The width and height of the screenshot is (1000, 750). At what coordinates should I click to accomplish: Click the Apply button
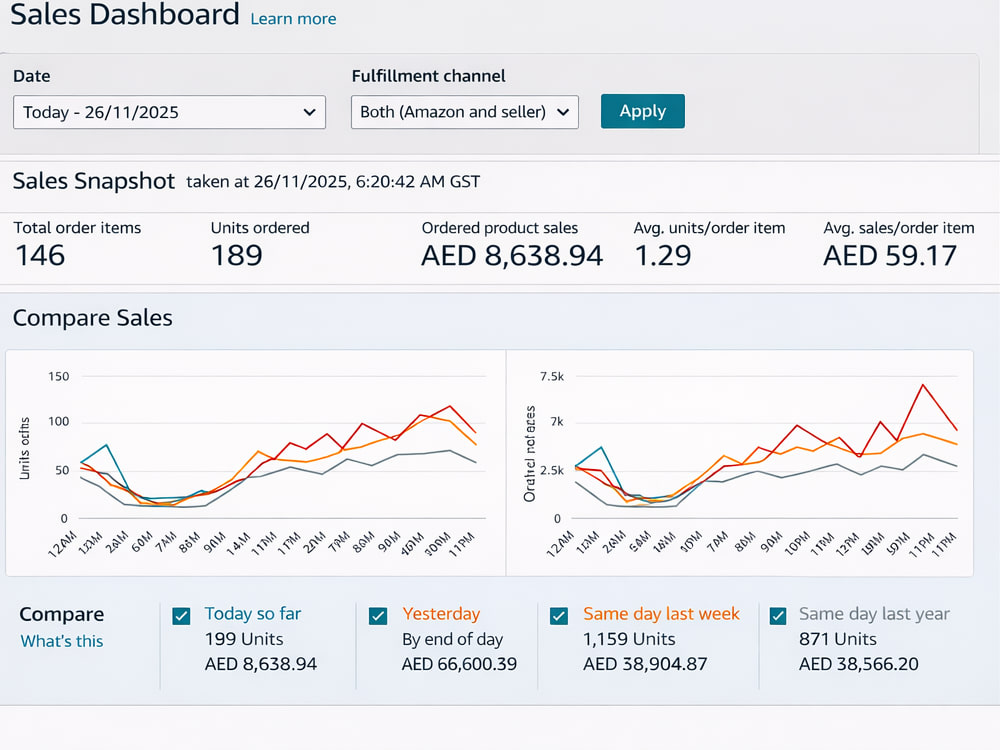pos(643,111)
